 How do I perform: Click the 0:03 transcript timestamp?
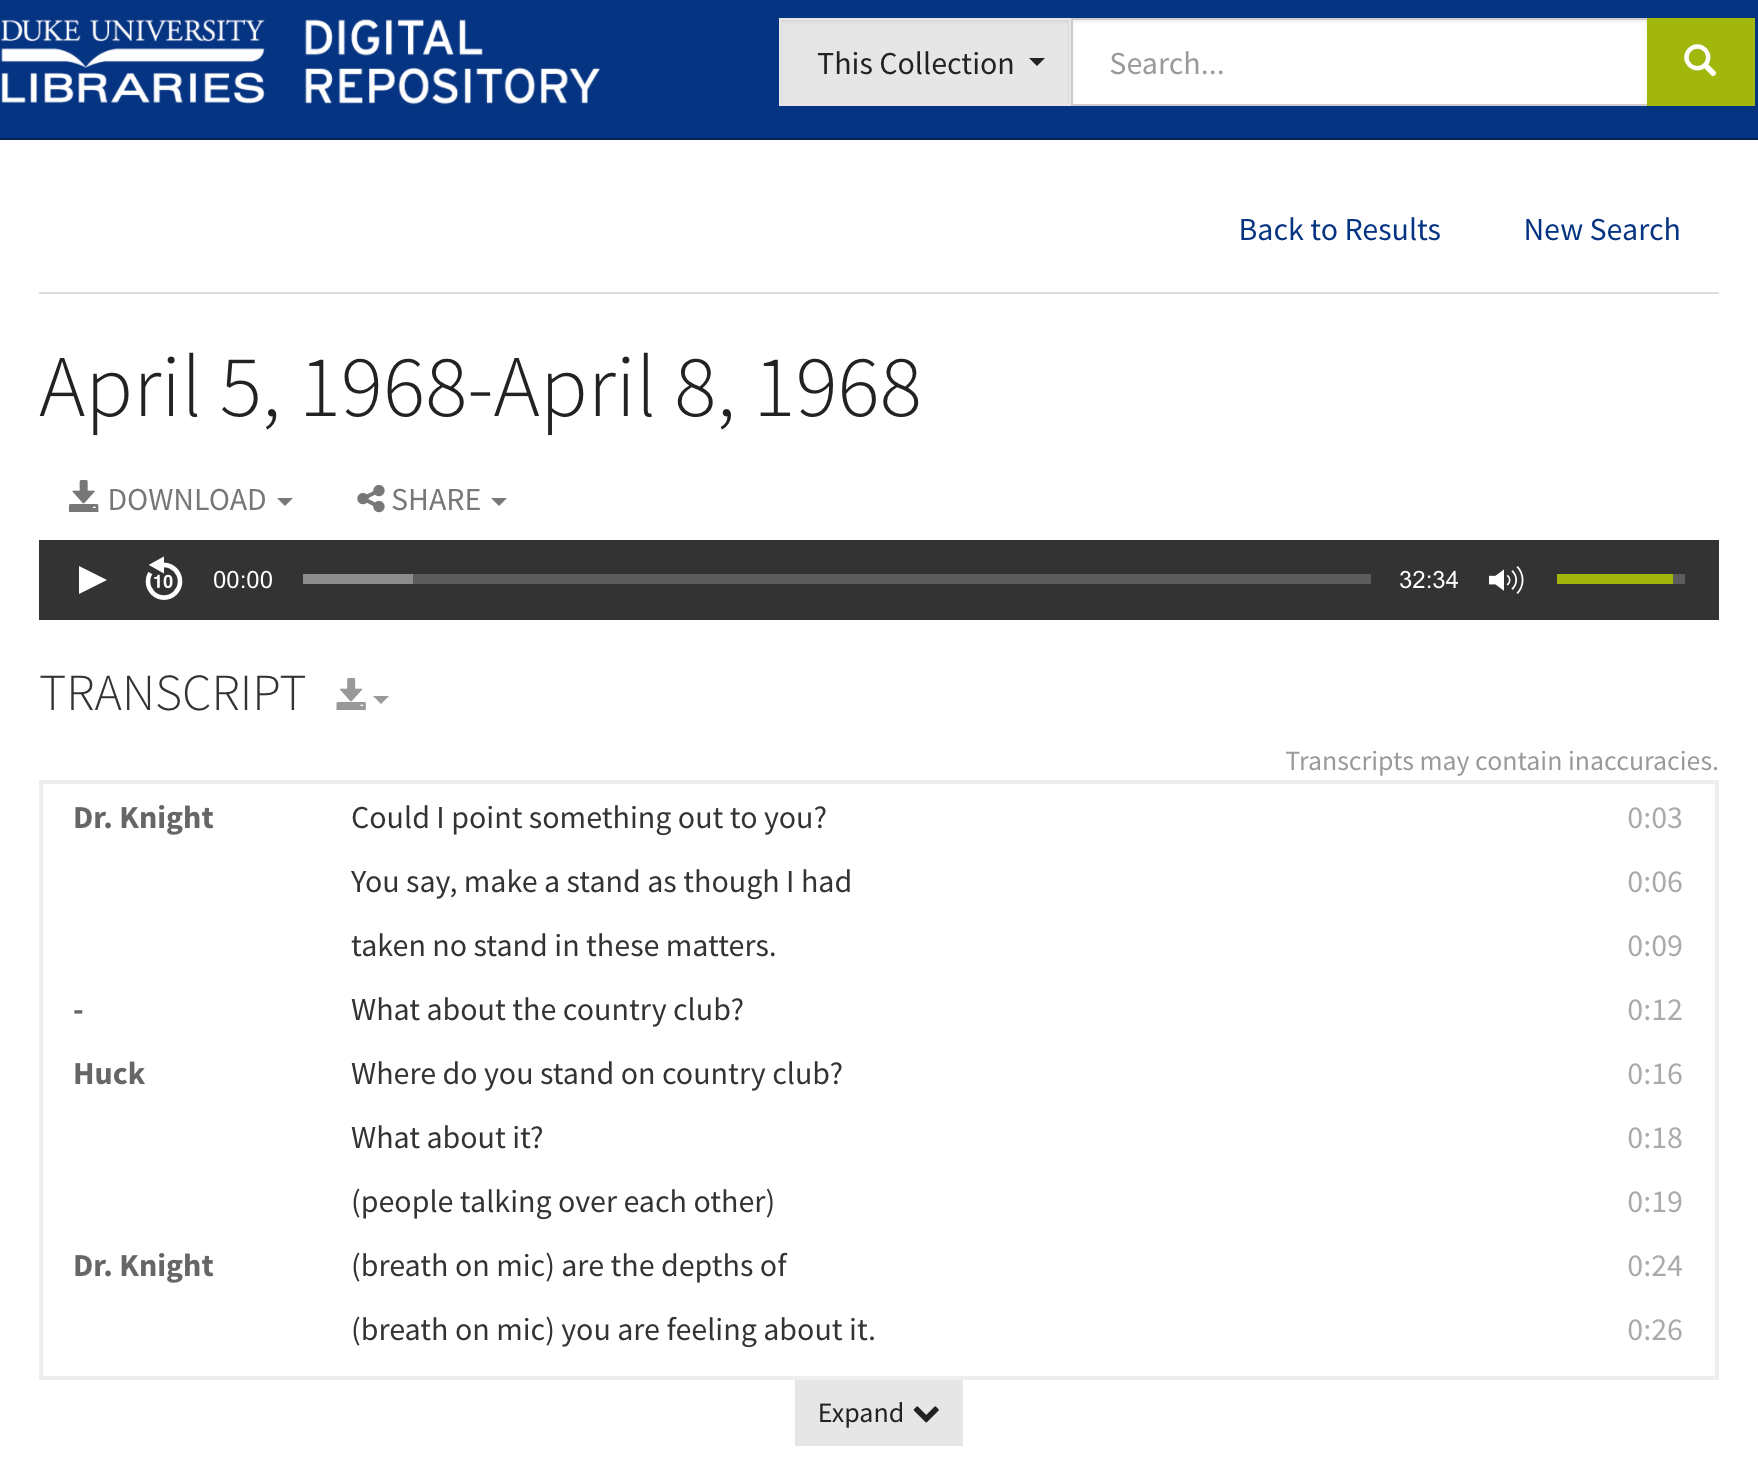coord(1654,818)
